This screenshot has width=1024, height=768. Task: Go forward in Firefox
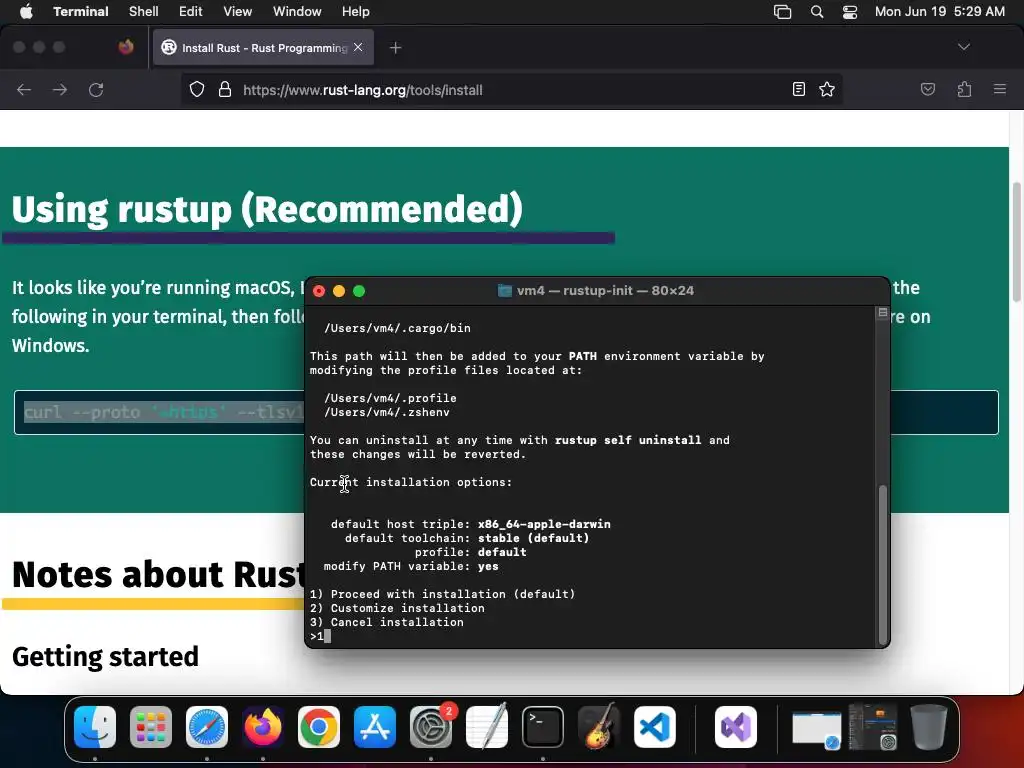pos(59,89)
